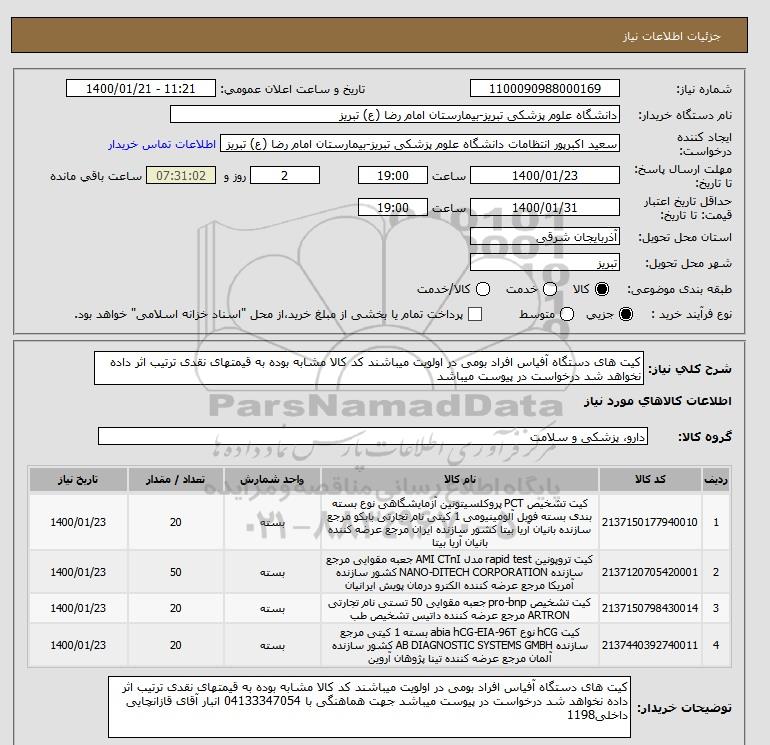The width and height of the screenshot is (770, 745).
Task: Click the remaining days field showing 2
Action: click(285, 175)
